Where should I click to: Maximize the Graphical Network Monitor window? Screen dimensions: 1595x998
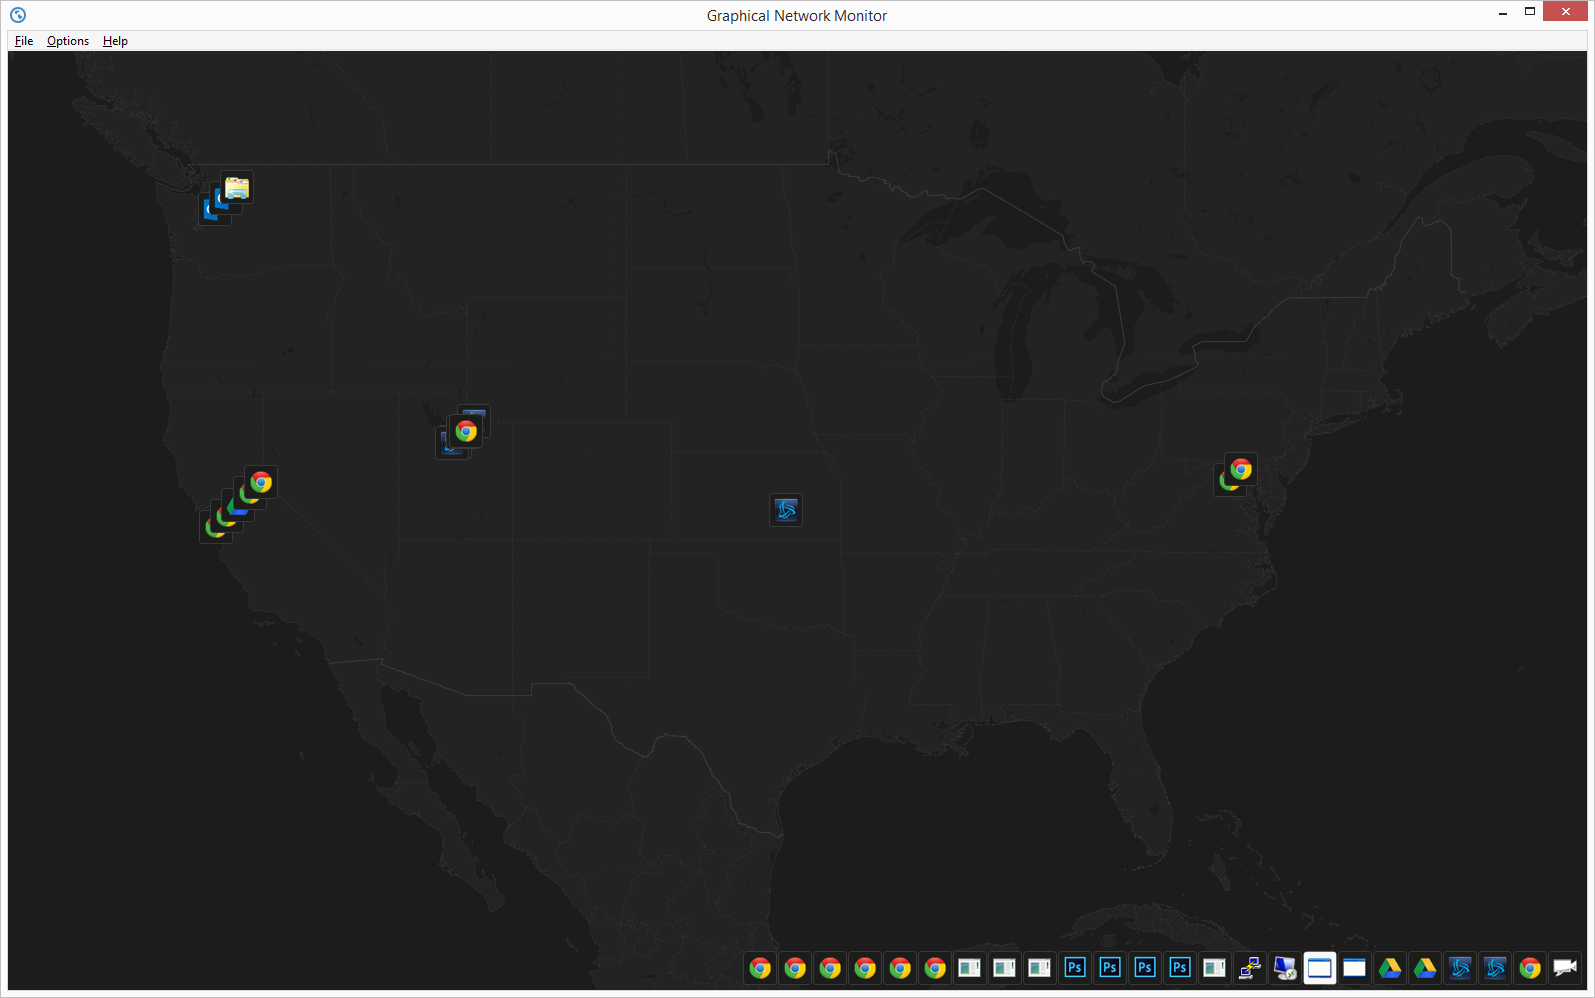(x=1530, y=12)
